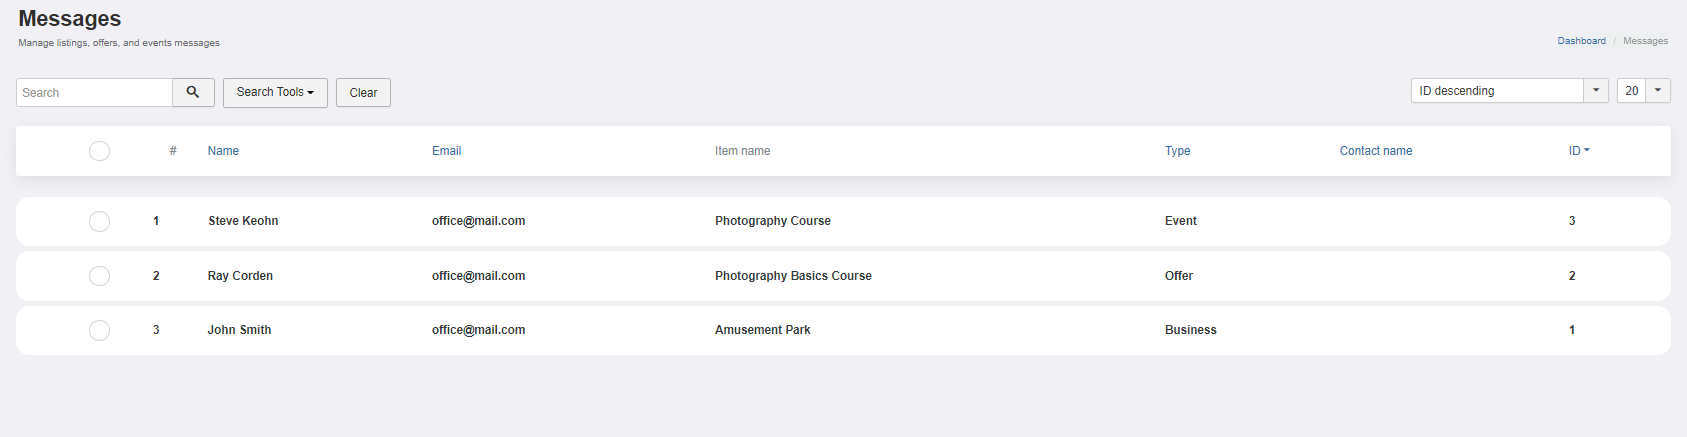Click the magnifying glass search icon

[x=193, y=92]
